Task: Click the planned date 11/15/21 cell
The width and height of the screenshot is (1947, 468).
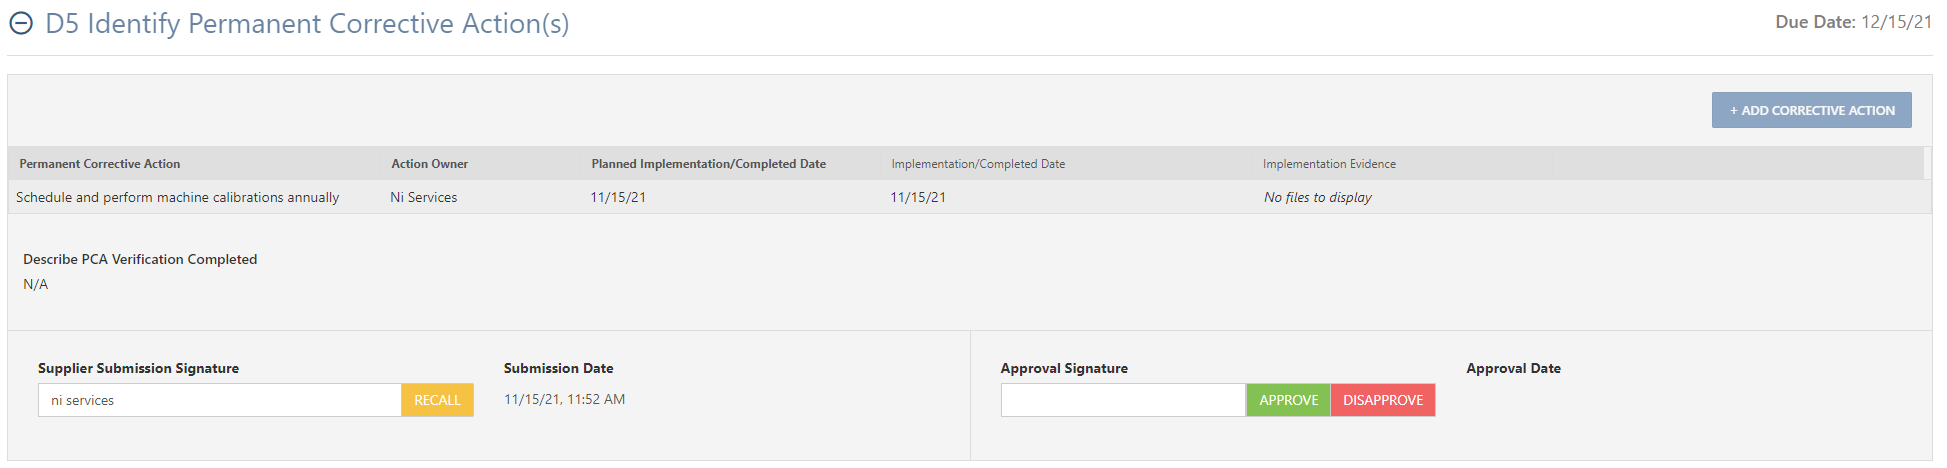Action: point(618,197)
